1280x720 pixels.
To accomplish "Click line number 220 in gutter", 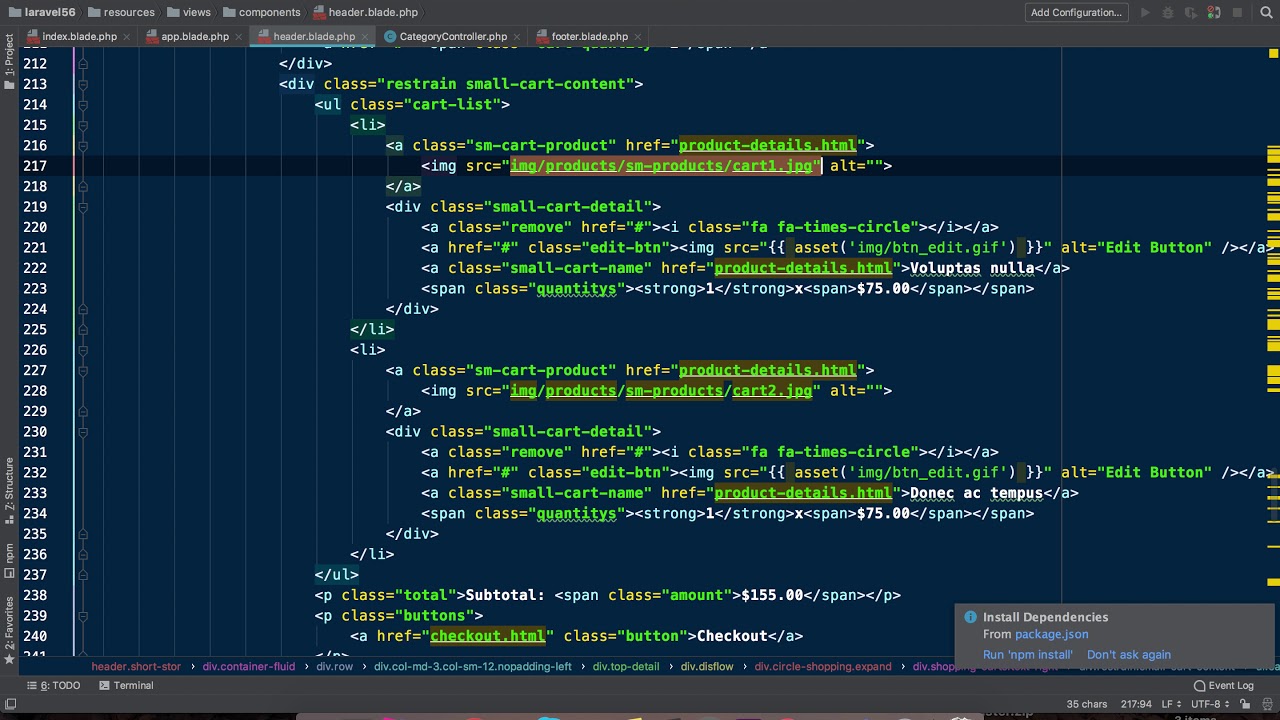I will tap(34, 227).
